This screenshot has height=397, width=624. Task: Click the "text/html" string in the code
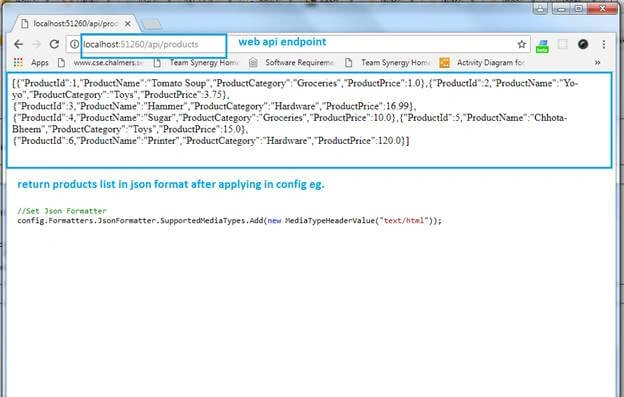(404, 220)
